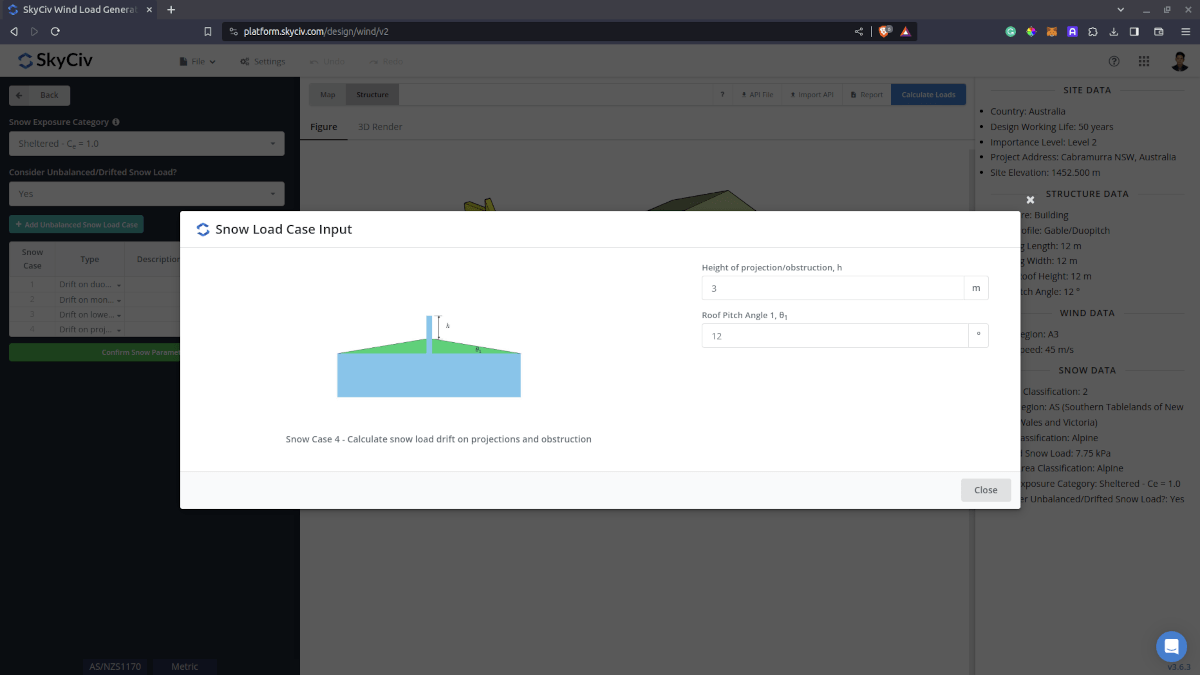Click the Project Address text in Site Data
This screenshot has height=675, width=1200.
[x=1083, y=157]
